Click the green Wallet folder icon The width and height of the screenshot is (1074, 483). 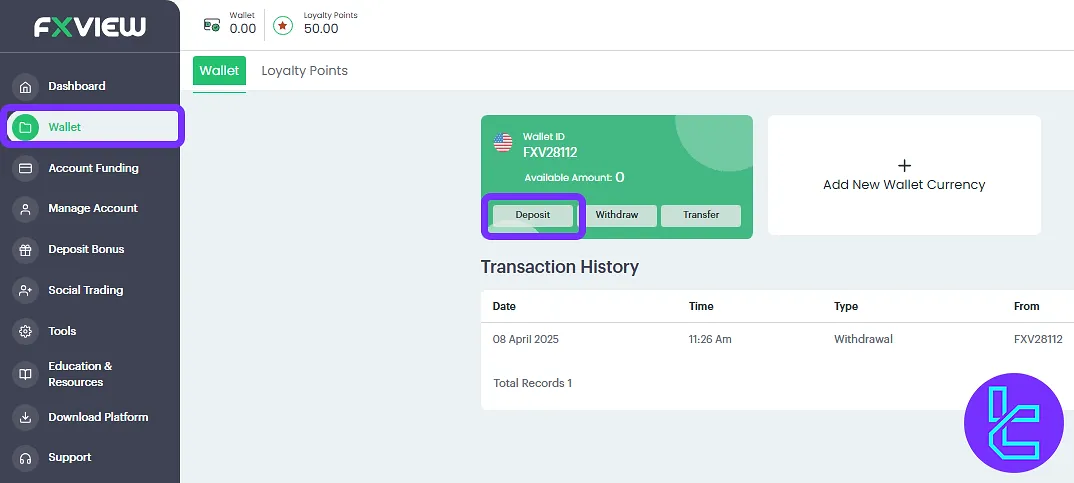pyautogui.click(x=25, y=127)
